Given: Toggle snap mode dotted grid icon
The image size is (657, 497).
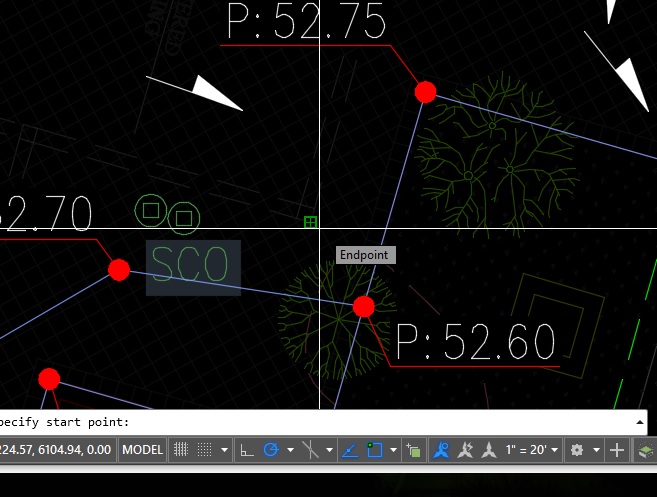Looking at the screenshot, I should [204, 450].
